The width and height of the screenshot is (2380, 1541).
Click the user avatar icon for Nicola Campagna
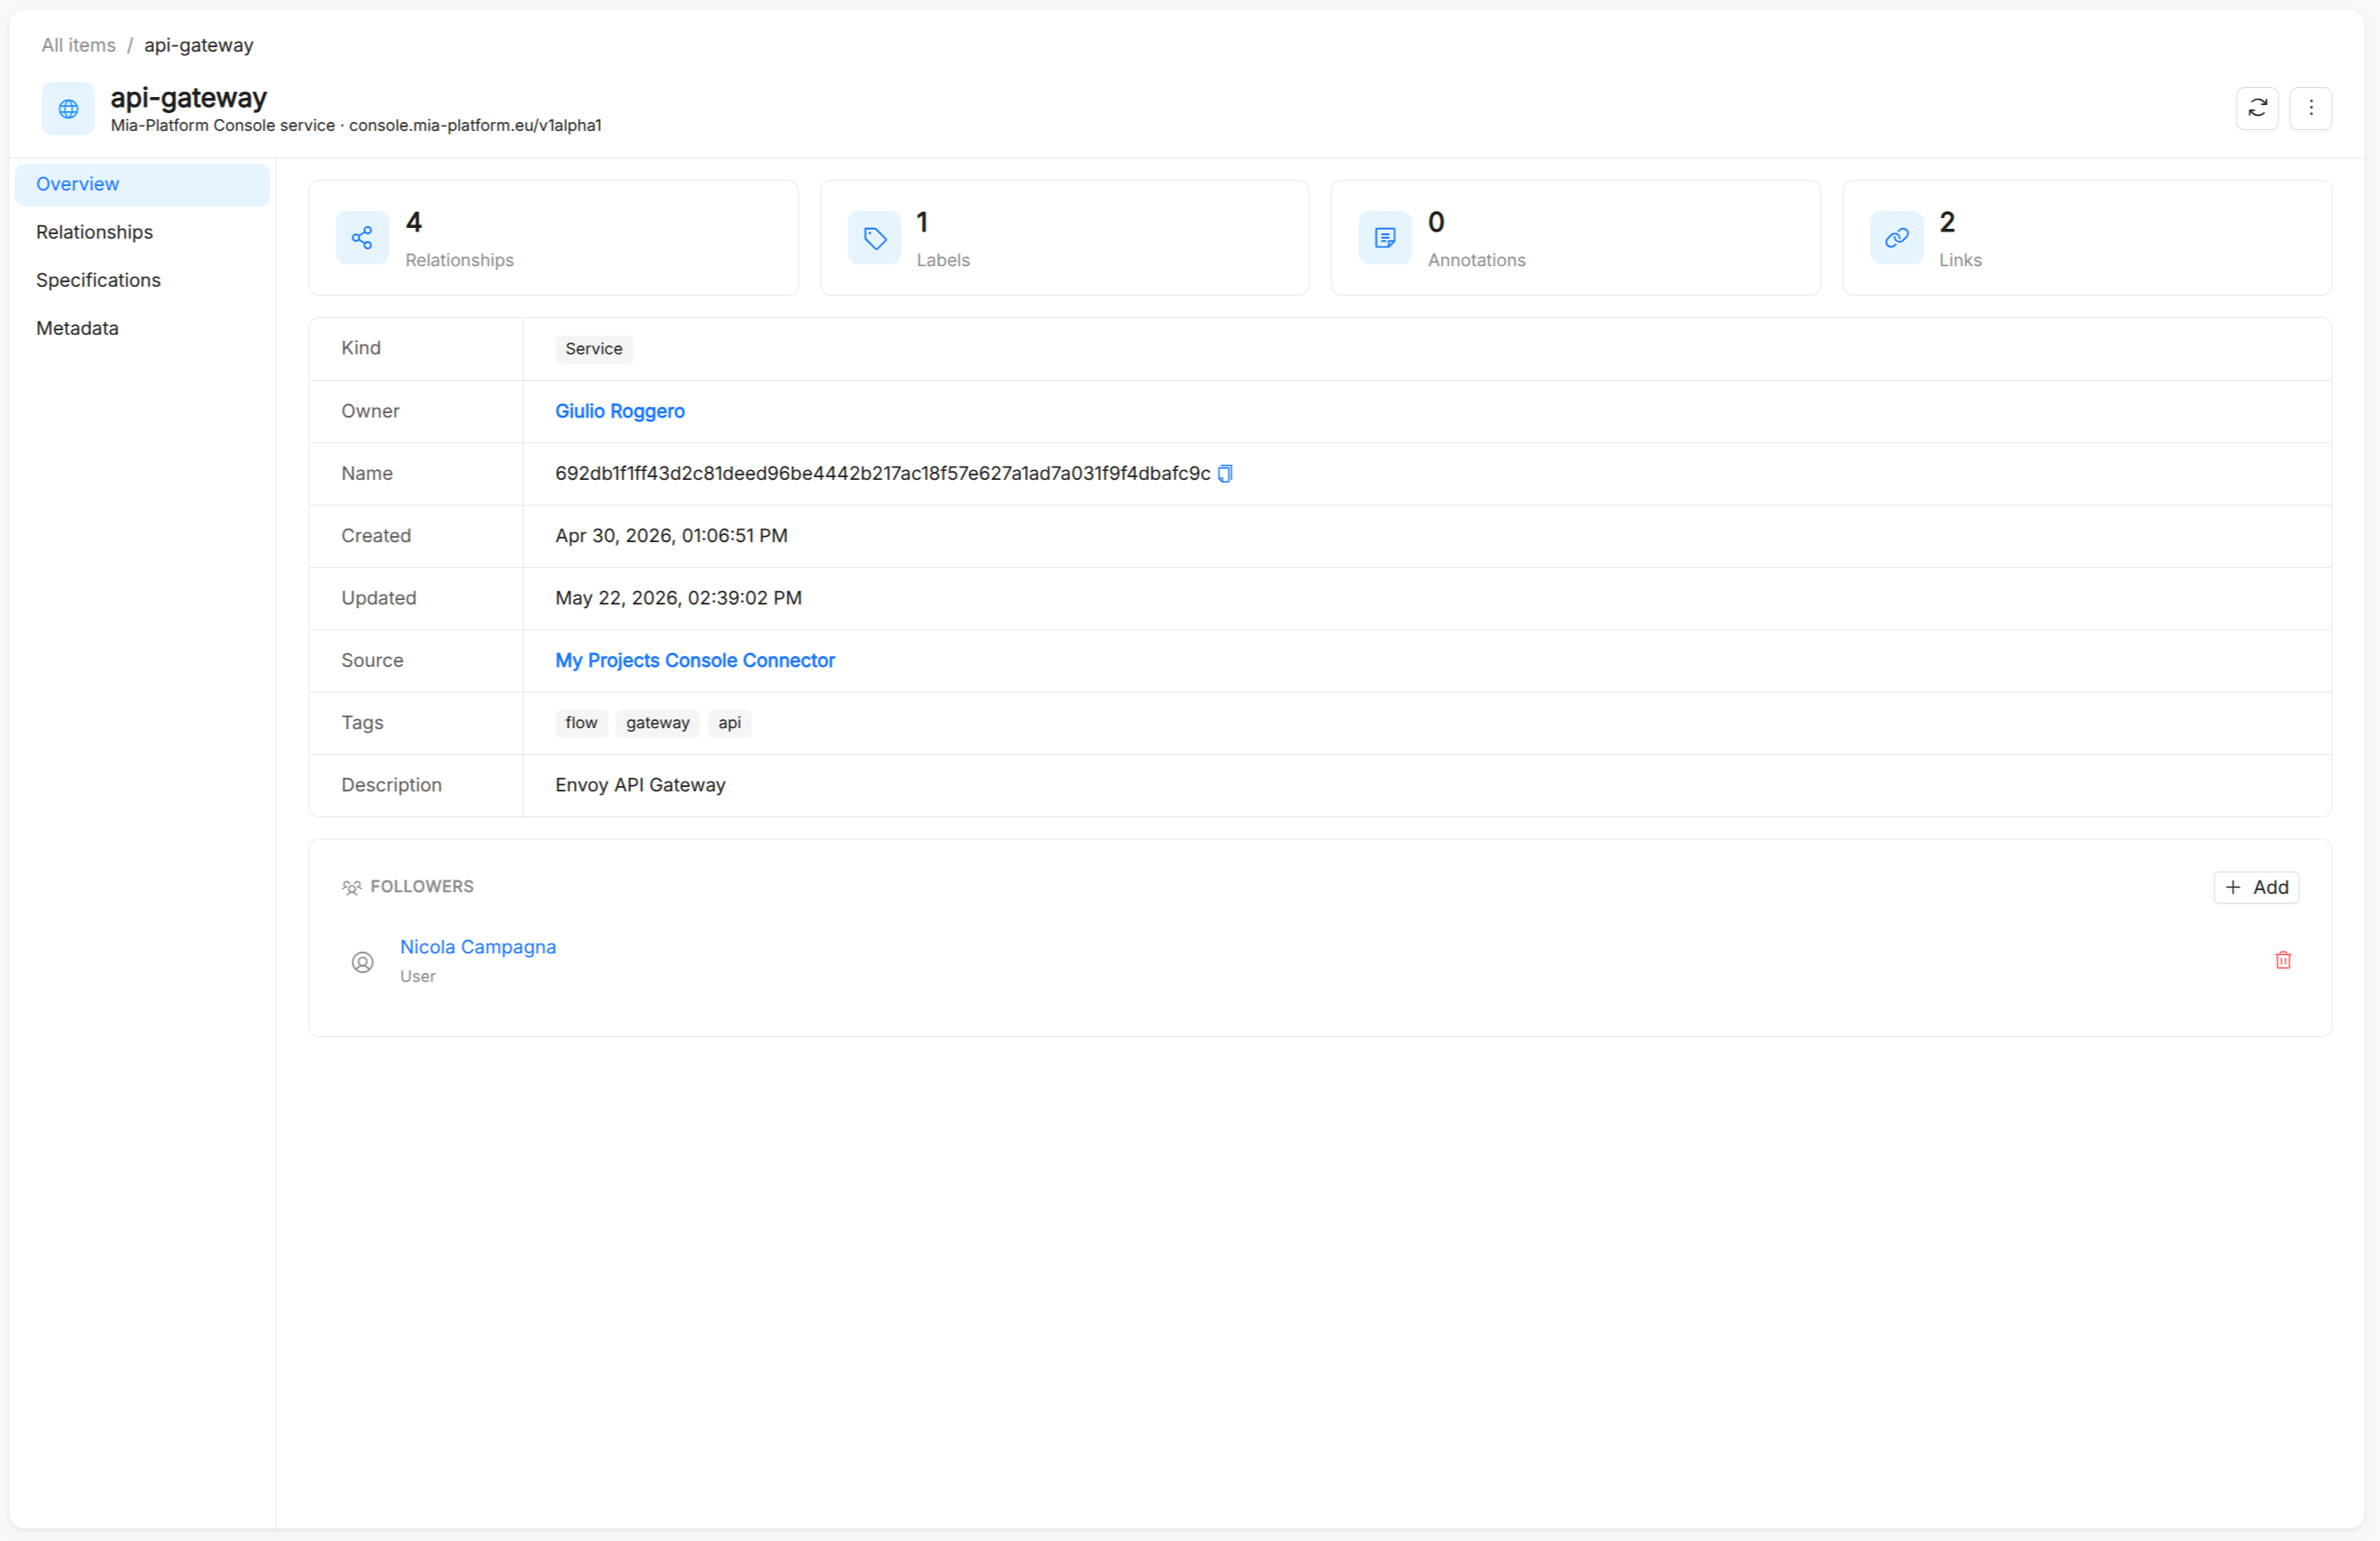click(362, 962)
